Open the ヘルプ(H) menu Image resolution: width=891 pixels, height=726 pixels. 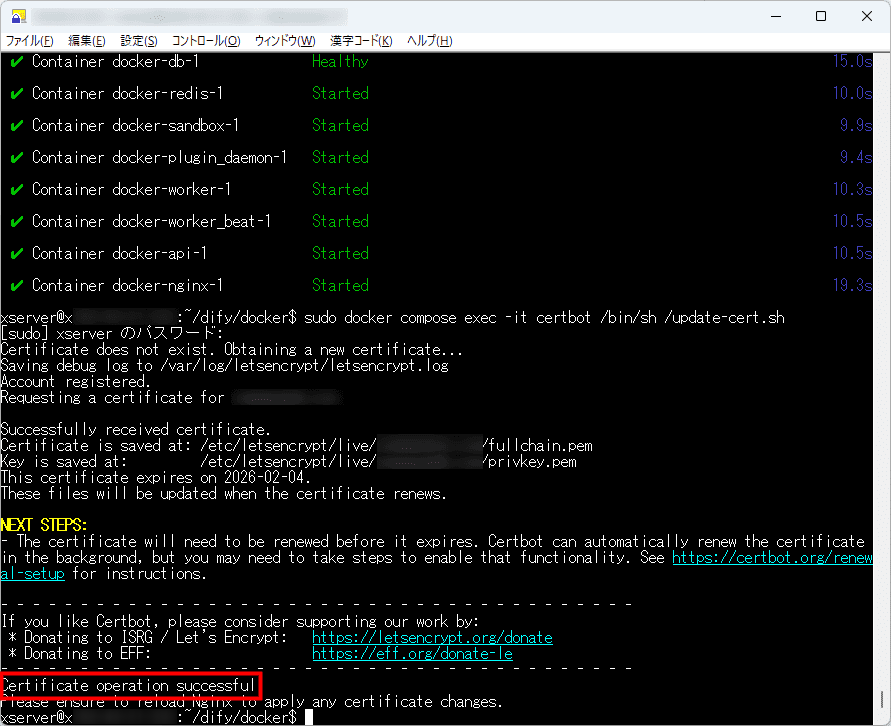pos(430,41)
